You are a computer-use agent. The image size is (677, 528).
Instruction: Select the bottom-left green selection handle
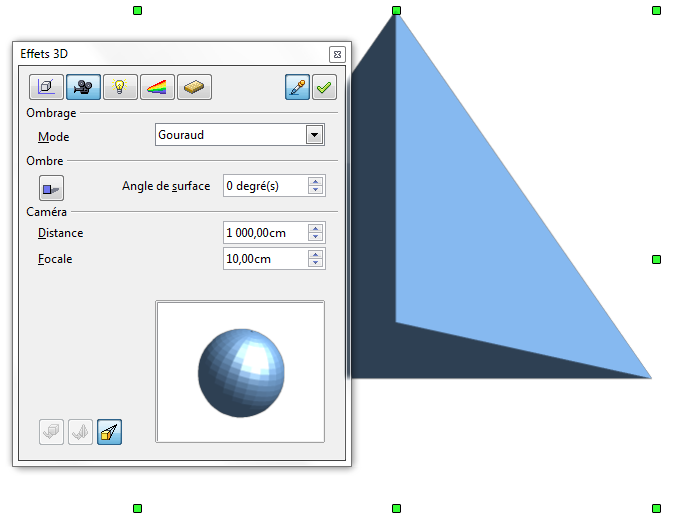(137, 508)
